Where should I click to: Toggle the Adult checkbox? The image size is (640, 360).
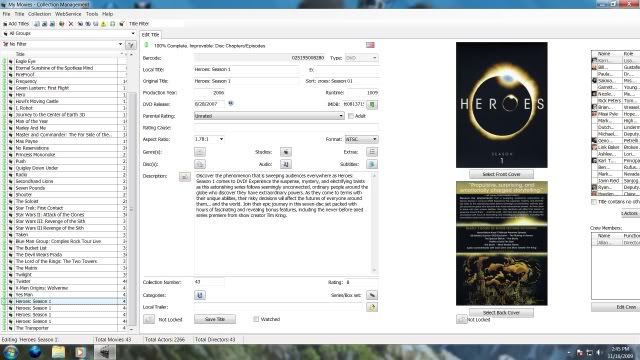pyautogui.click(x=351, y=116)
